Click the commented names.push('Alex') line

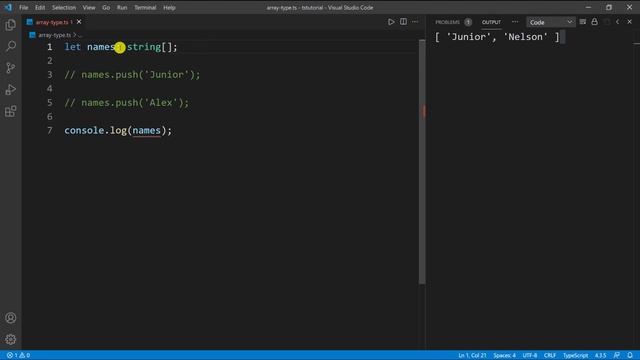tap(127, 103)
